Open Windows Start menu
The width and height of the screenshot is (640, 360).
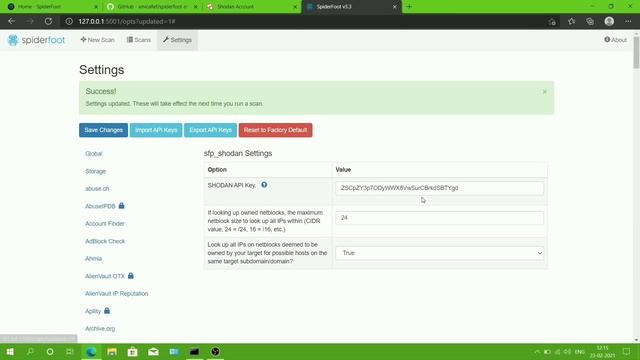pos(10,351)
